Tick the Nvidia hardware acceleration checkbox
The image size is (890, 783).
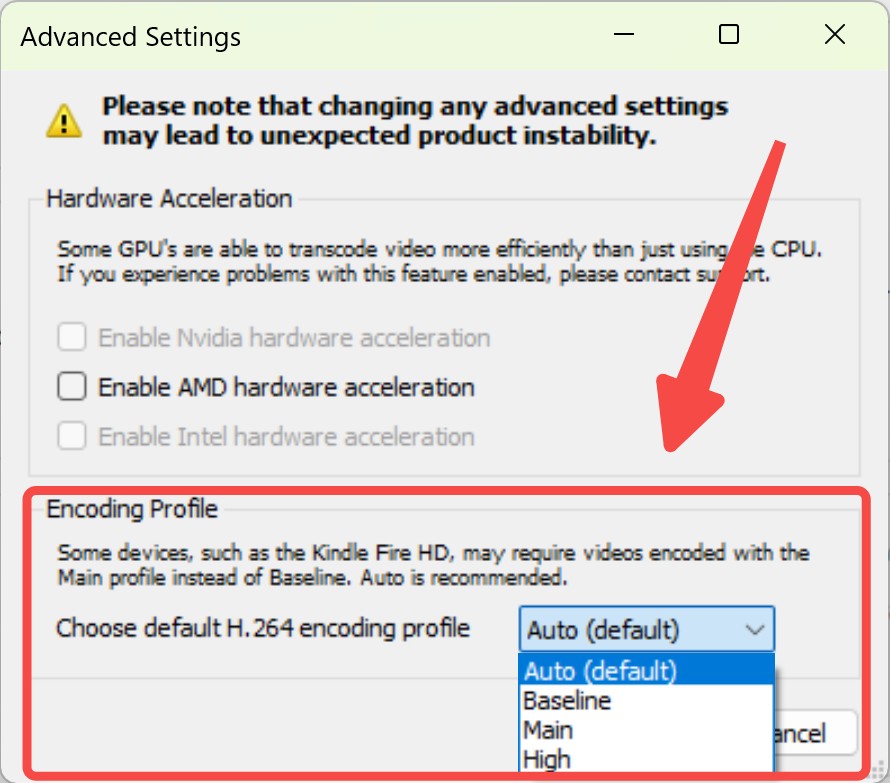(72, 337)
